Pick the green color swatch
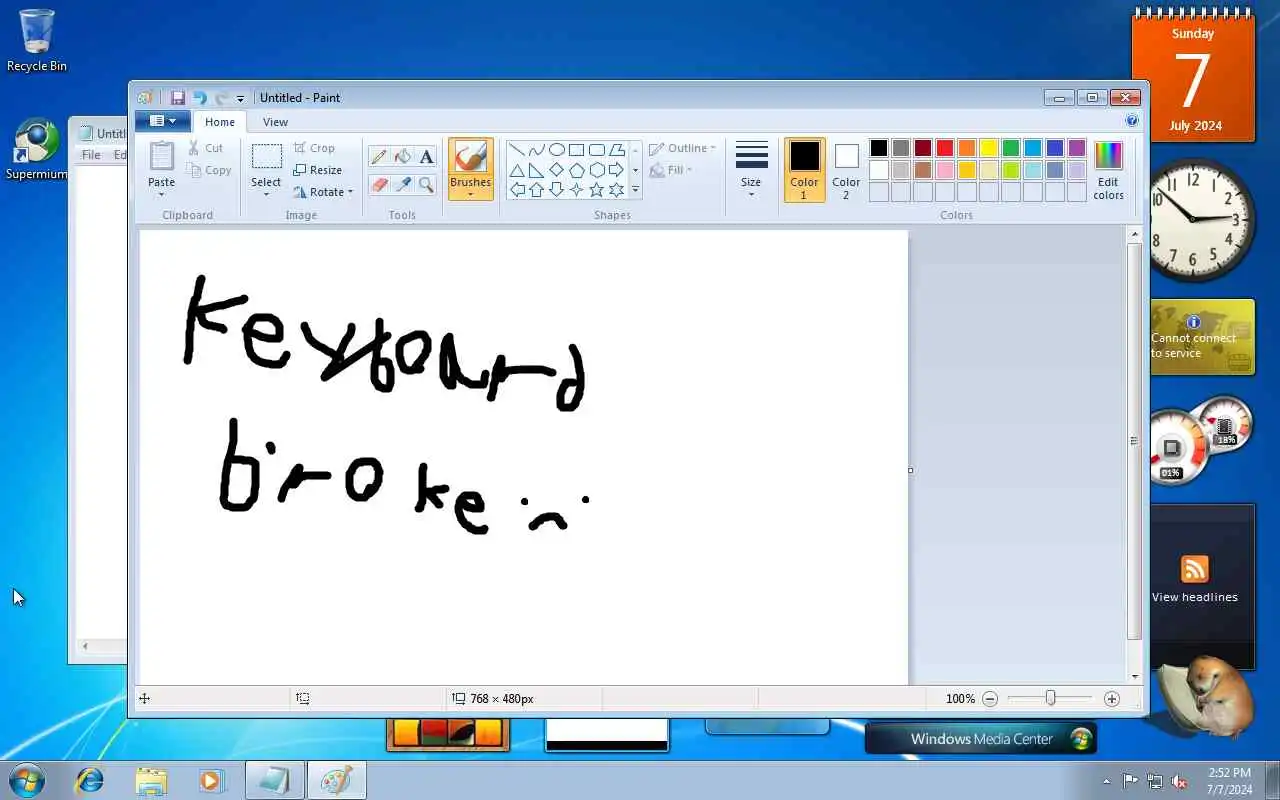 coord(1011,148)
